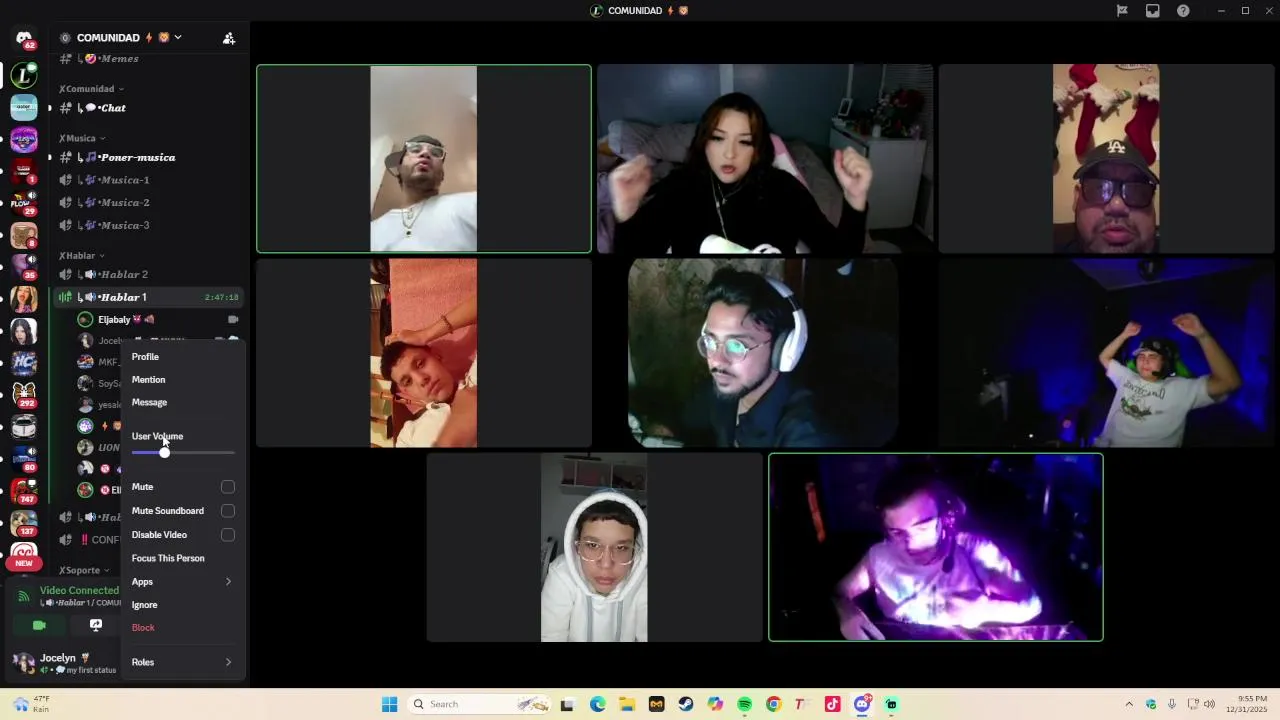
Task: Open the Discord inbox icon in title bar
Action: (x=1153, y=11)
